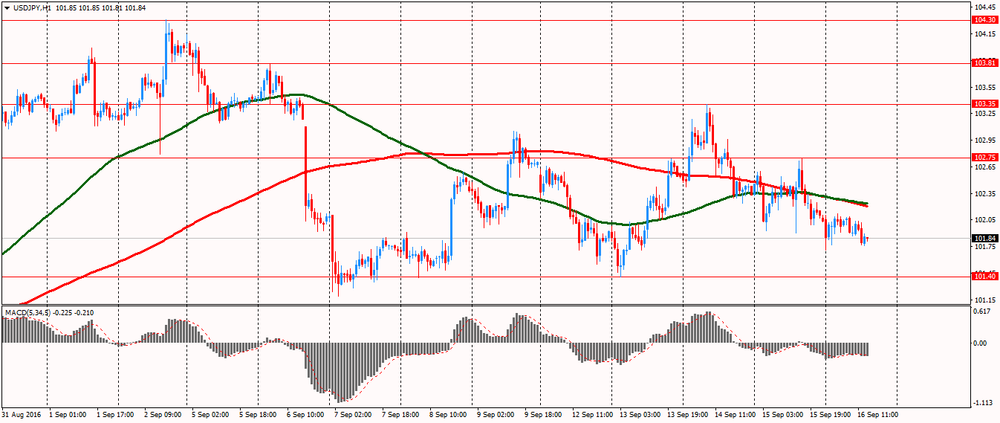Click the 6 Sep 10:00 time label
The width and height of the screenshot is (1000, 423).
click(x=305, y=414)
